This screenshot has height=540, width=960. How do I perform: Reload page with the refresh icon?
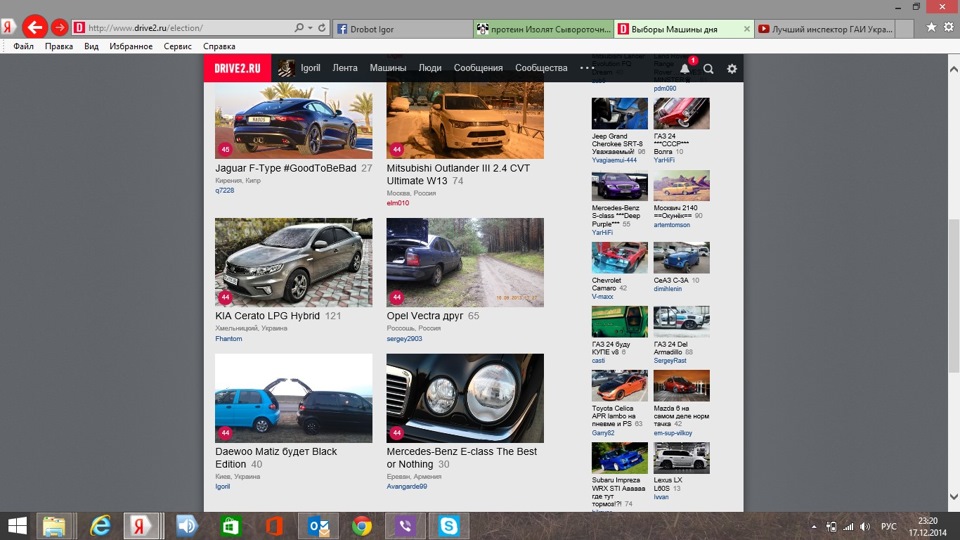coord(321,28)
